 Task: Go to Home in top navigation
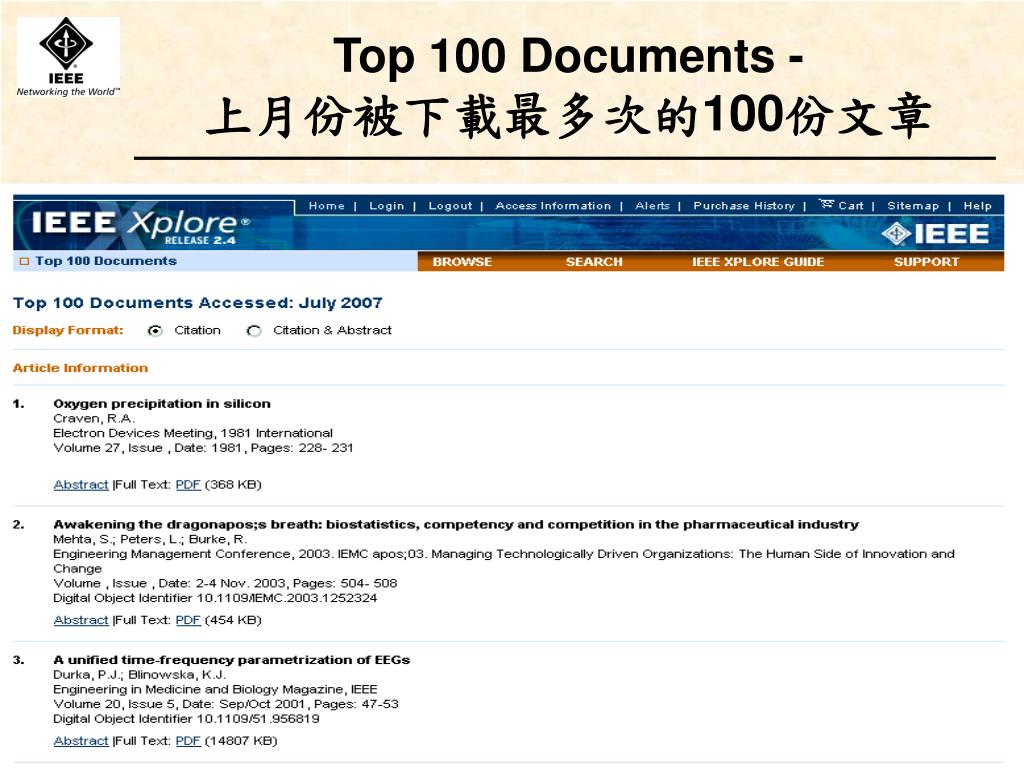(x=327, y=205)
